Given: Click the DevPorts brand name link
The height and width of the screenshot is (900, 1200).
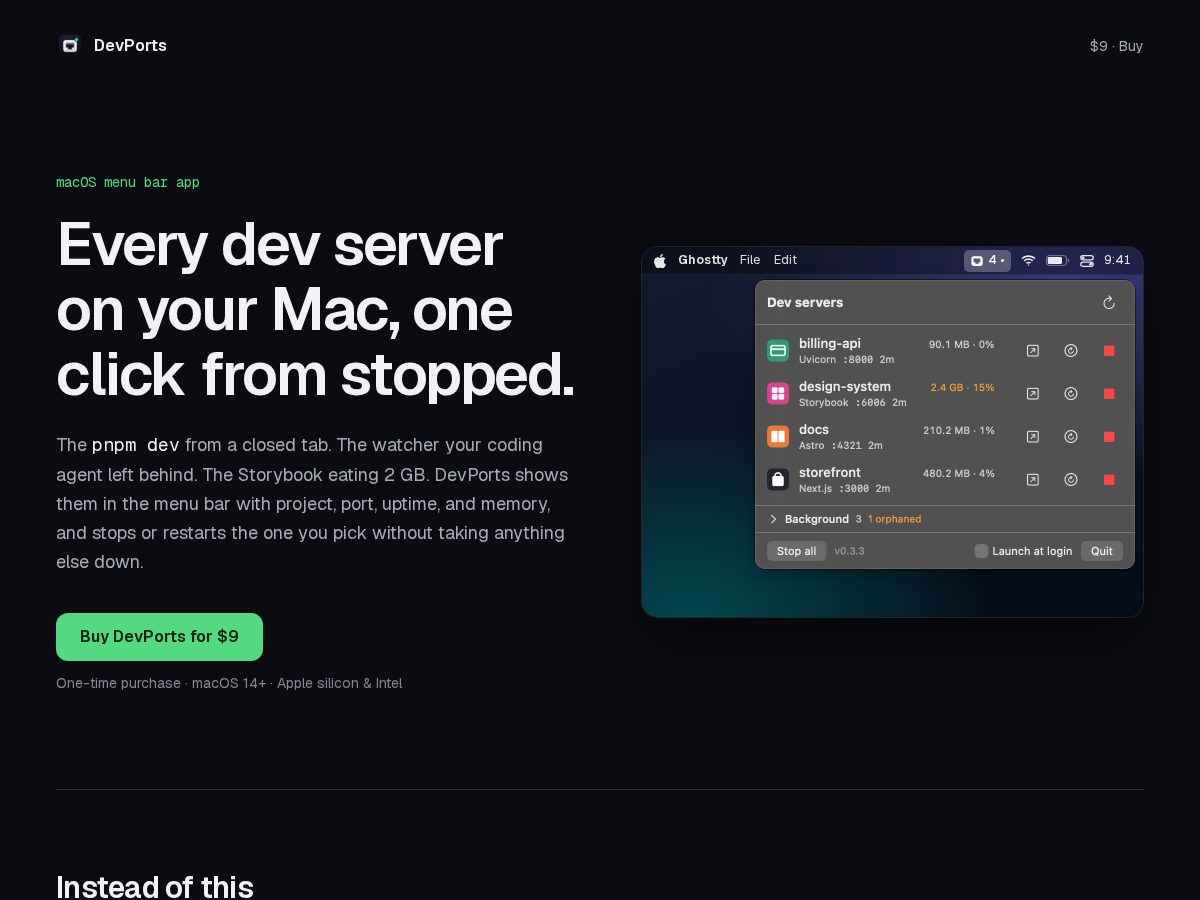Looking at the screenshot, I should pos(130,45).
